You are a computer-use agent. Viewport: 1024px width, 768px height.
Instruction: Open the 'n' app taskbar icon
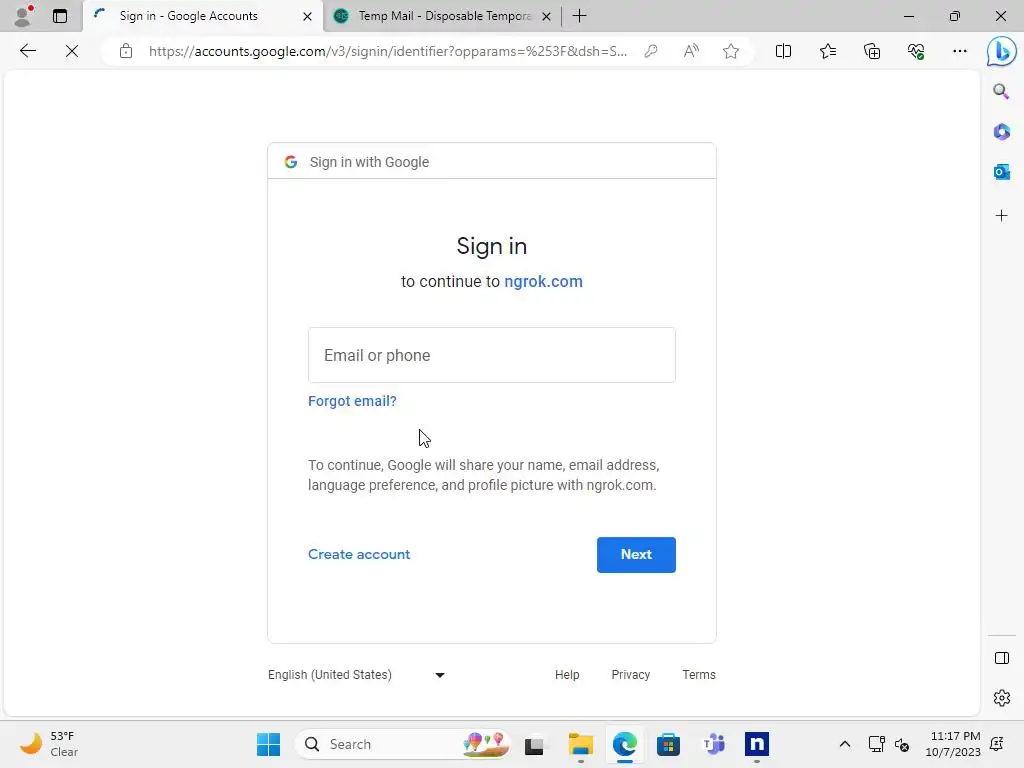(x=757, y=744)
